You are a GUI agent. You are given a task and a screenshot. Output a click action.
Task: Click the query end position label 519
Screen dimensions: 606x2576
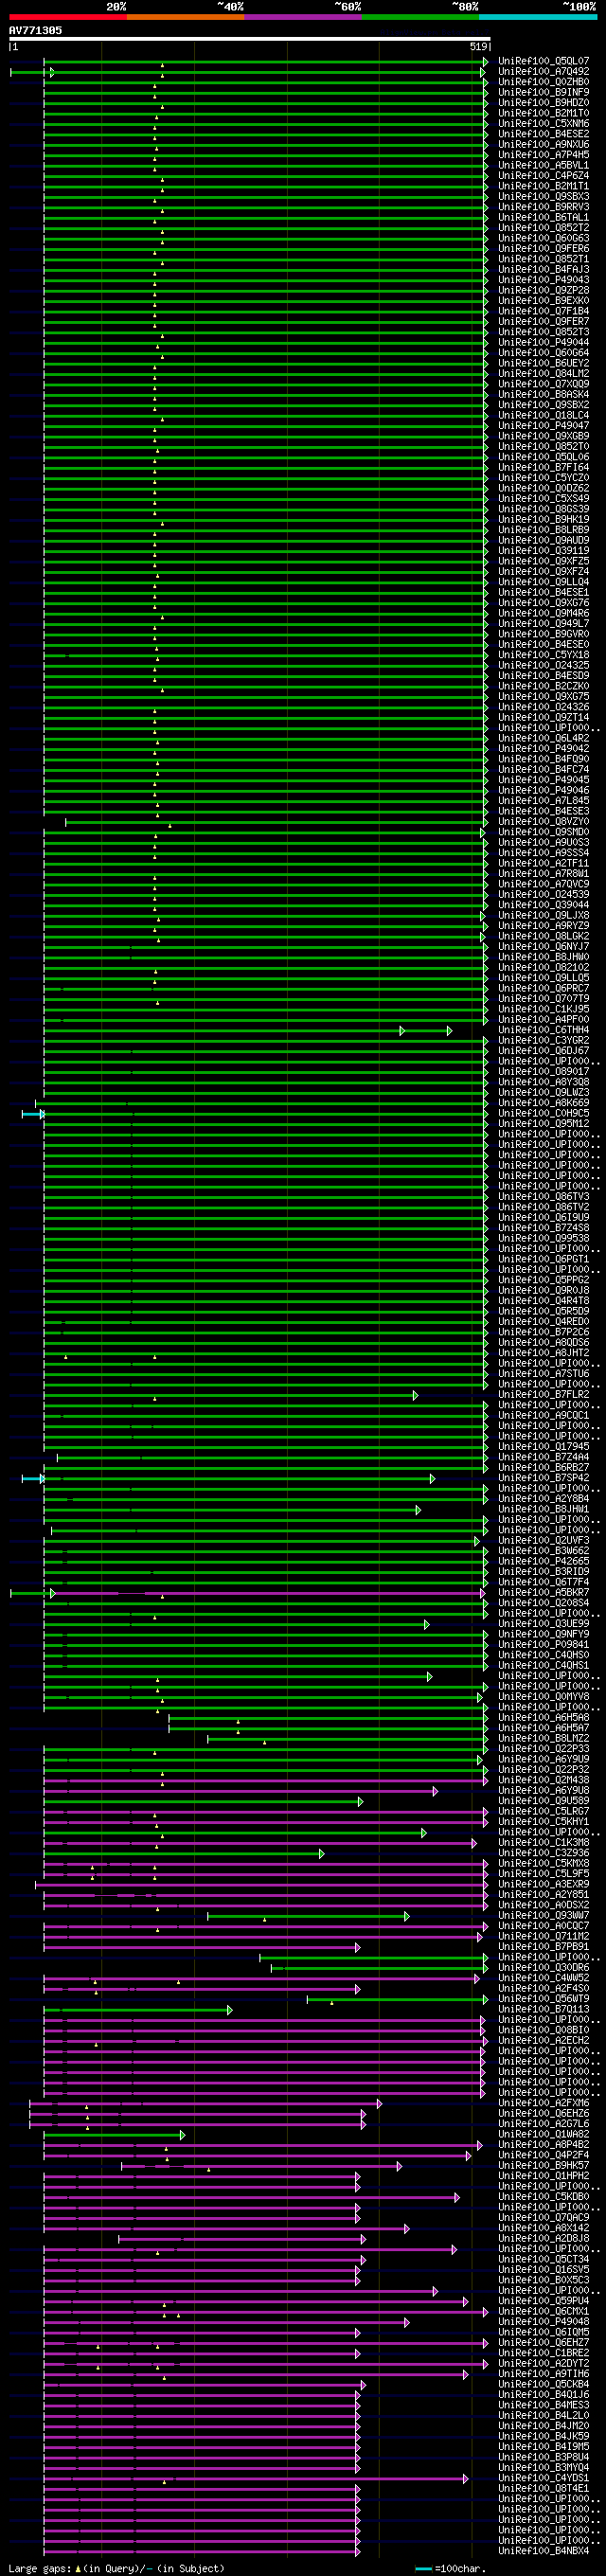click(x=478, y=47)
